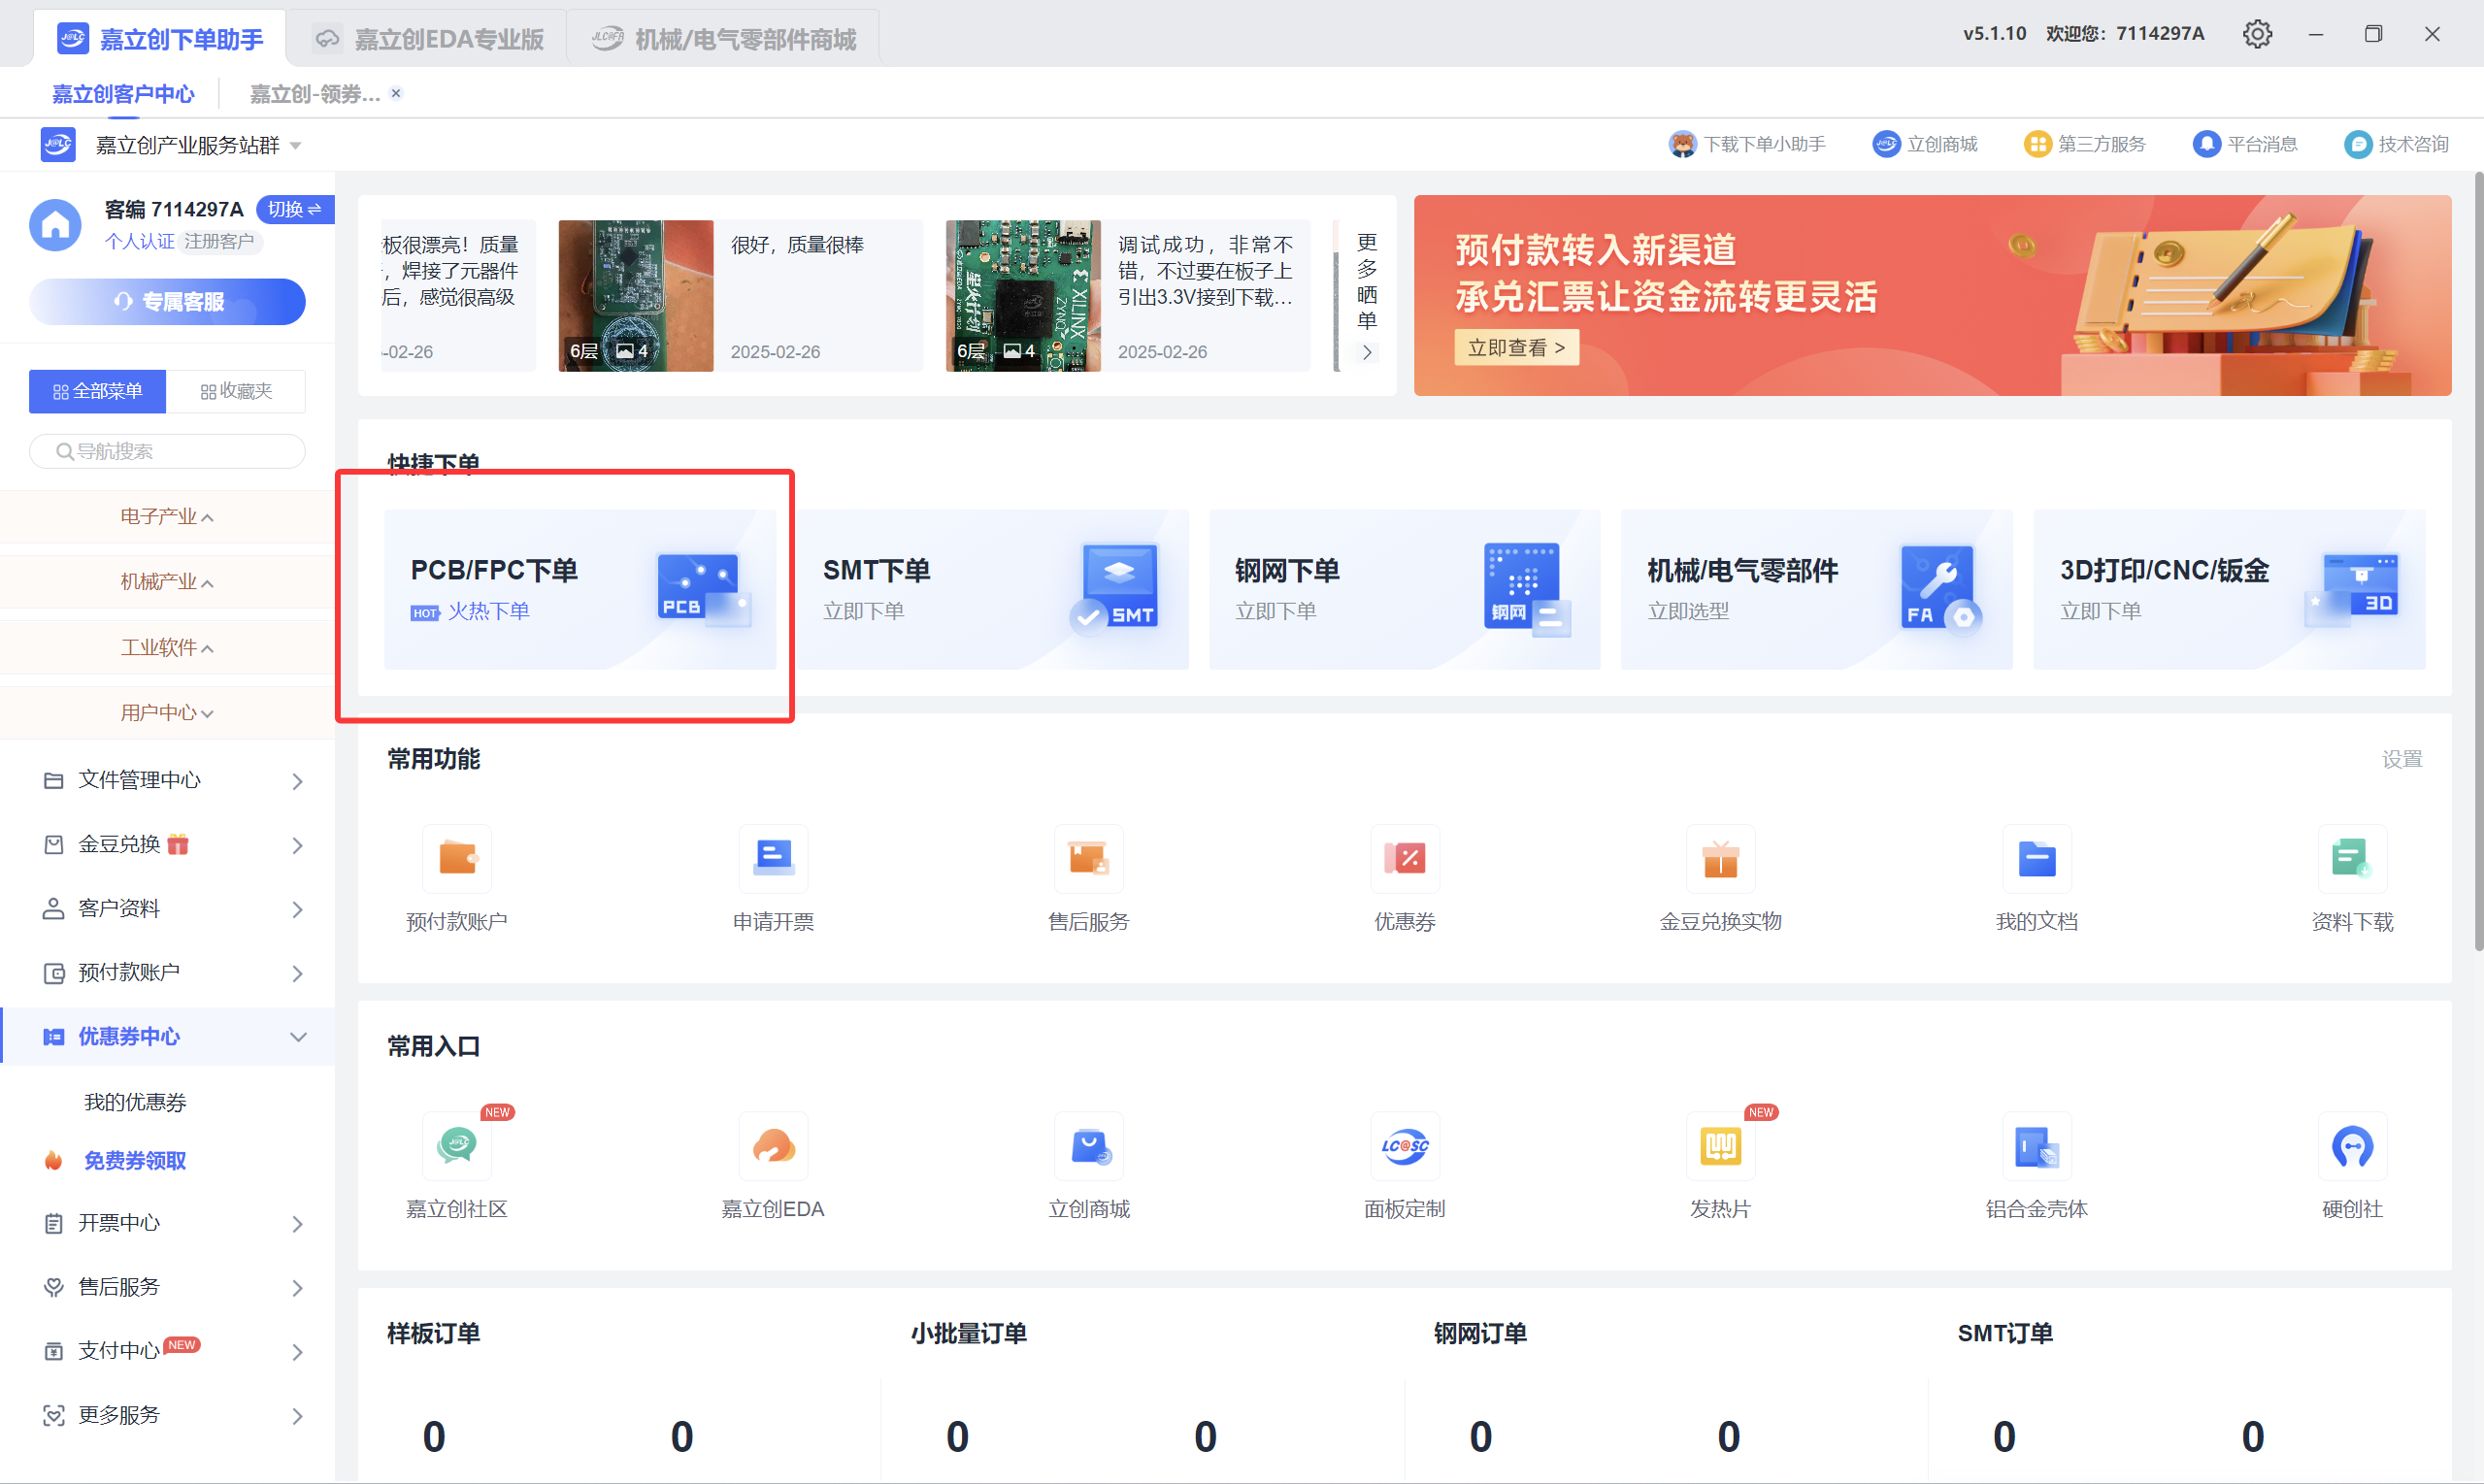The width and height of the screenshot is (2484, 1484).
Task: Select the 嘉立创客户中心 tab
Action: pyautogui.click(x=123, y=94)
